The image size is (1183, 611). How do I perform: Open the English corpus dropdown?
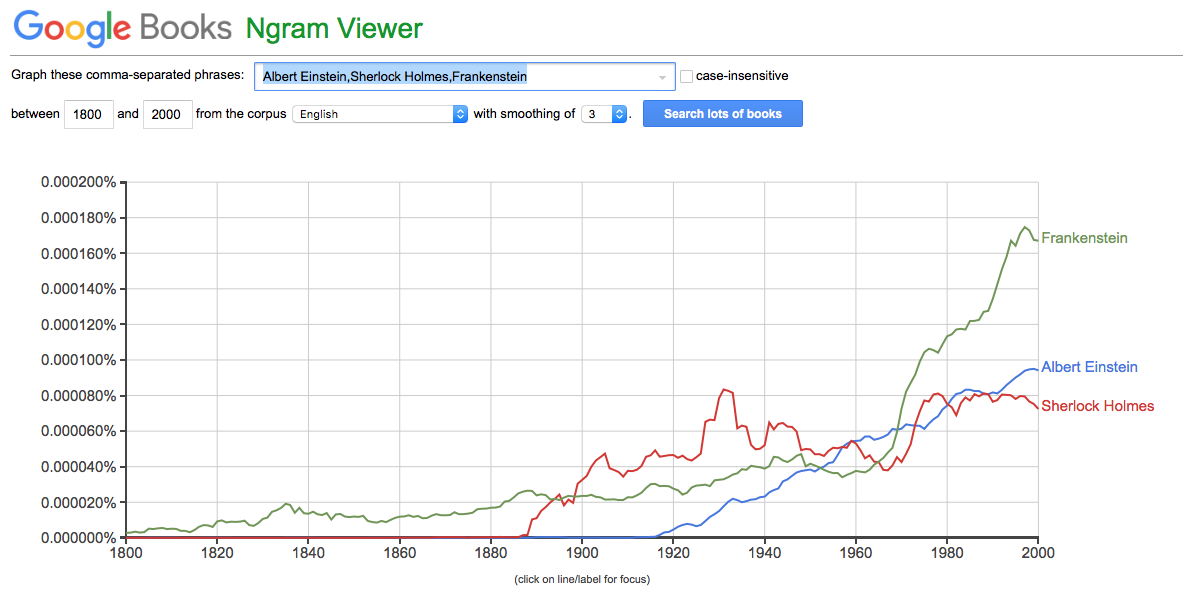click(380, 114)
